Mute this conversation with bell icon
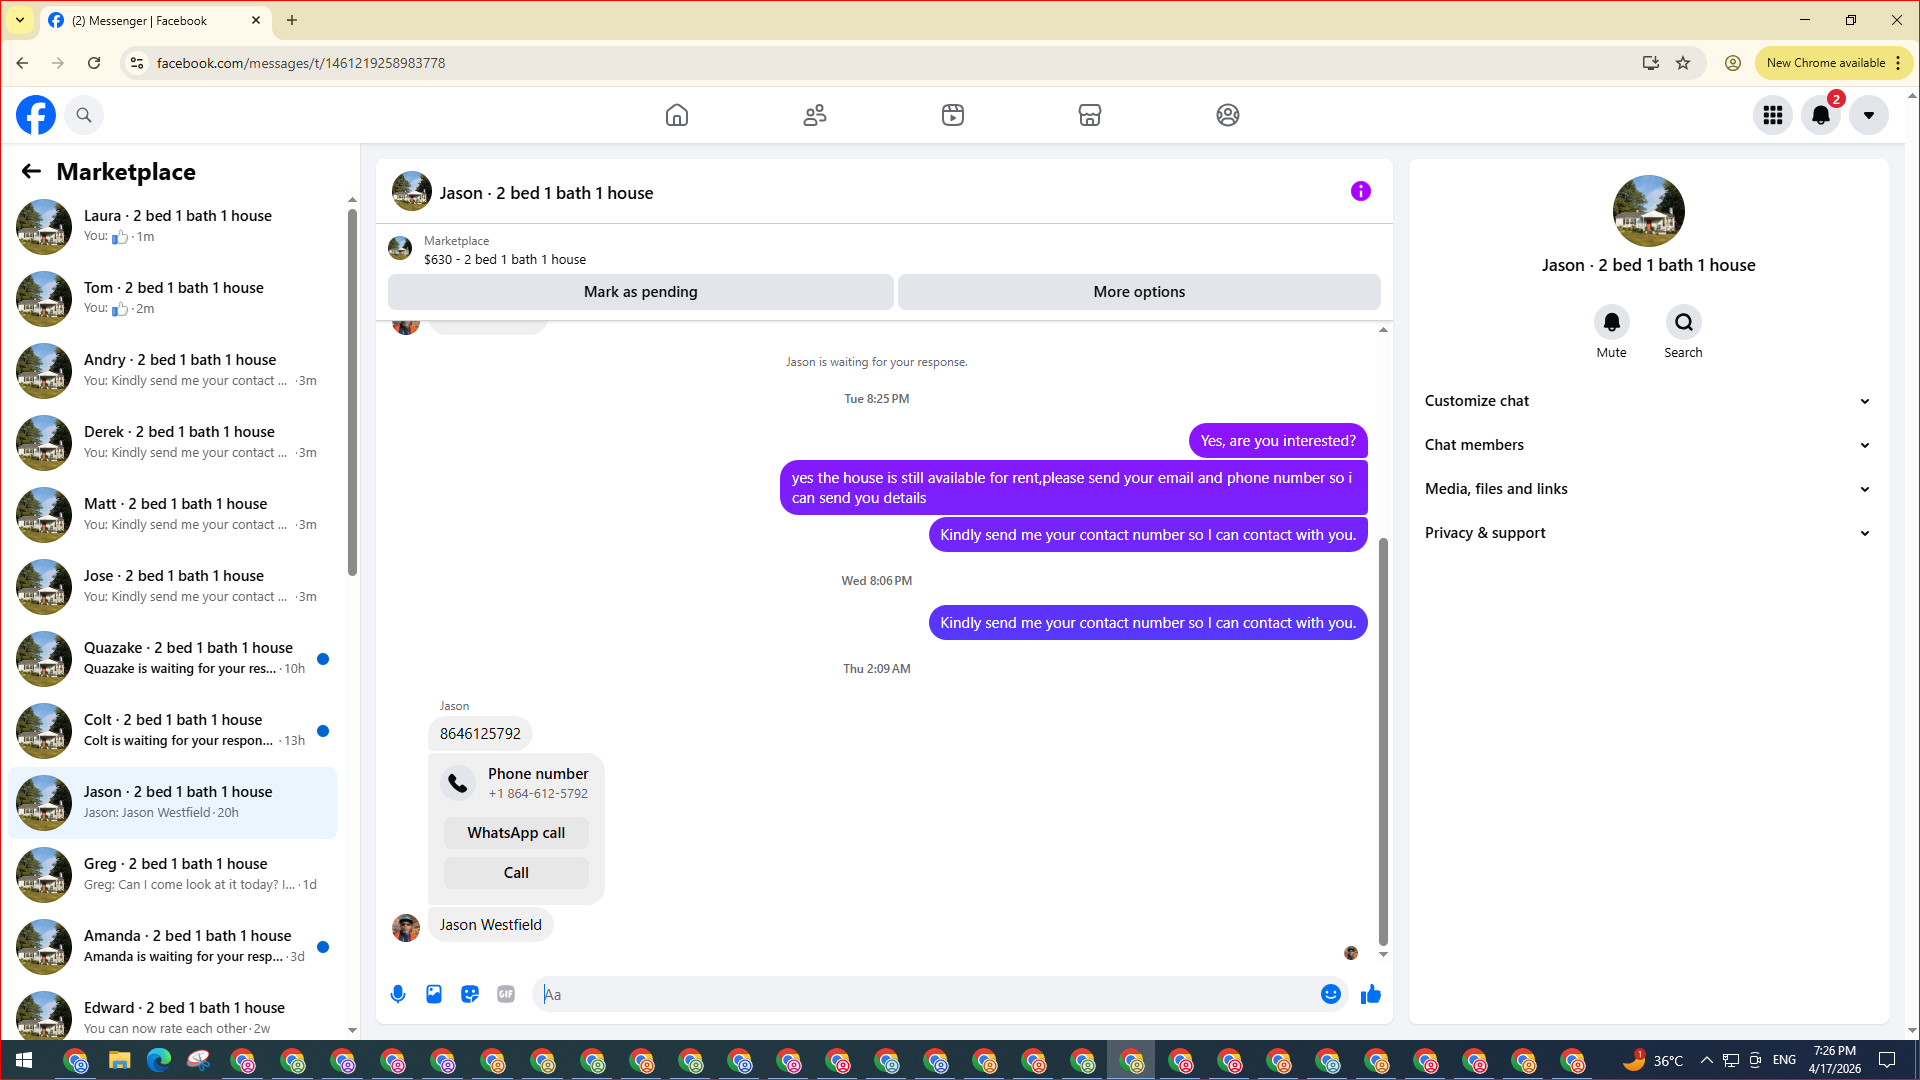Screen dimensions: 1920x1080 (x=1611, y=322)
